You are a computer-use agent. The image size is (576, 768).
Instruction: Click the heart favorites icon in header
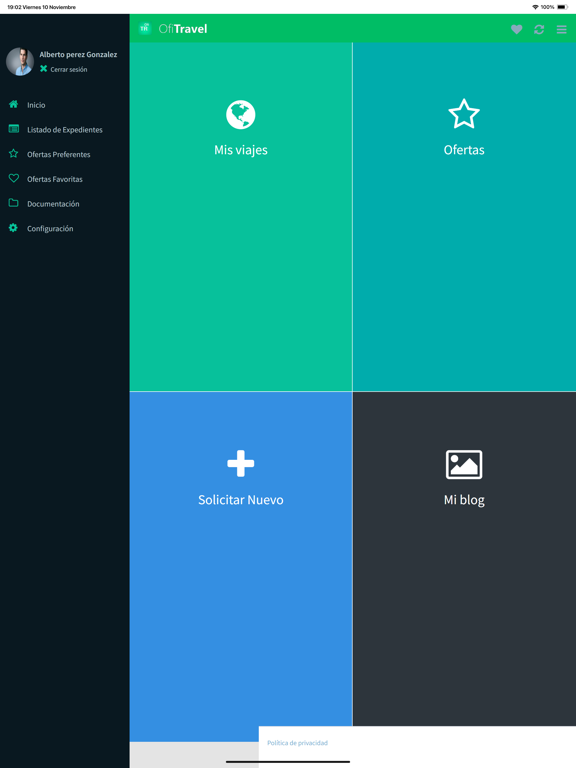516,29
